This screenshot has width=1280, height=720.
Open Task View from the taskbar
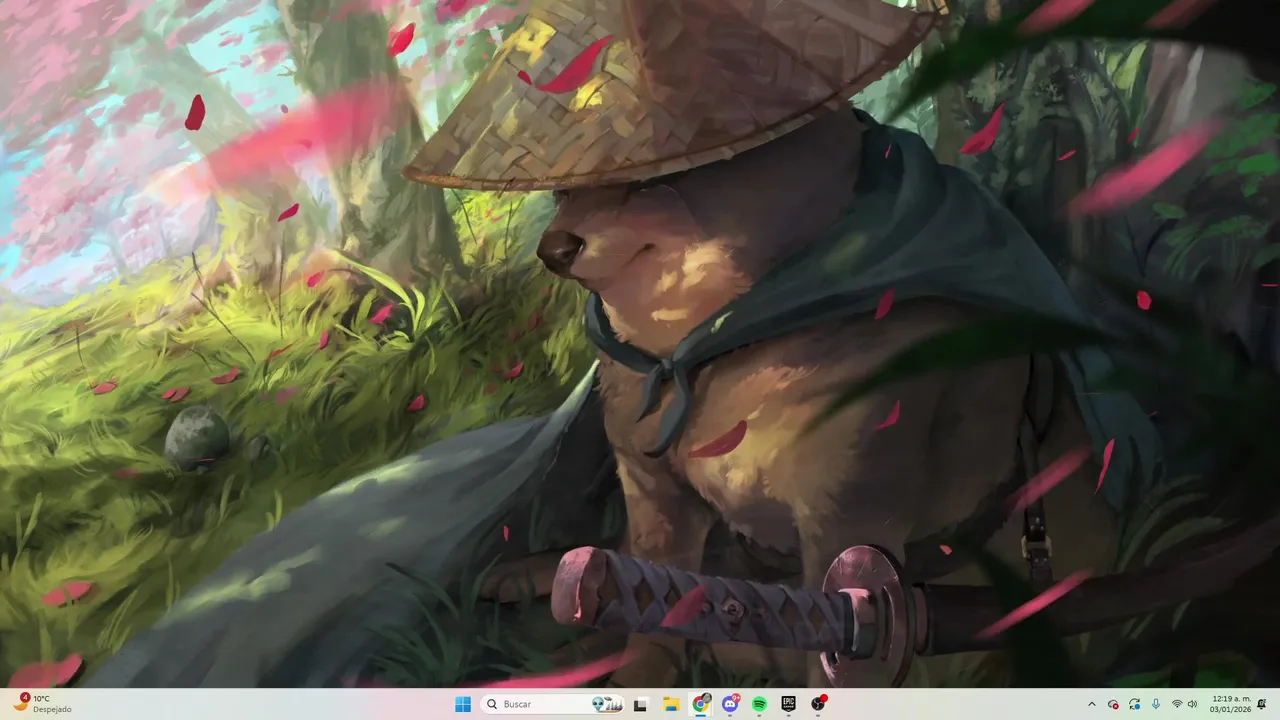pos(640,704)
